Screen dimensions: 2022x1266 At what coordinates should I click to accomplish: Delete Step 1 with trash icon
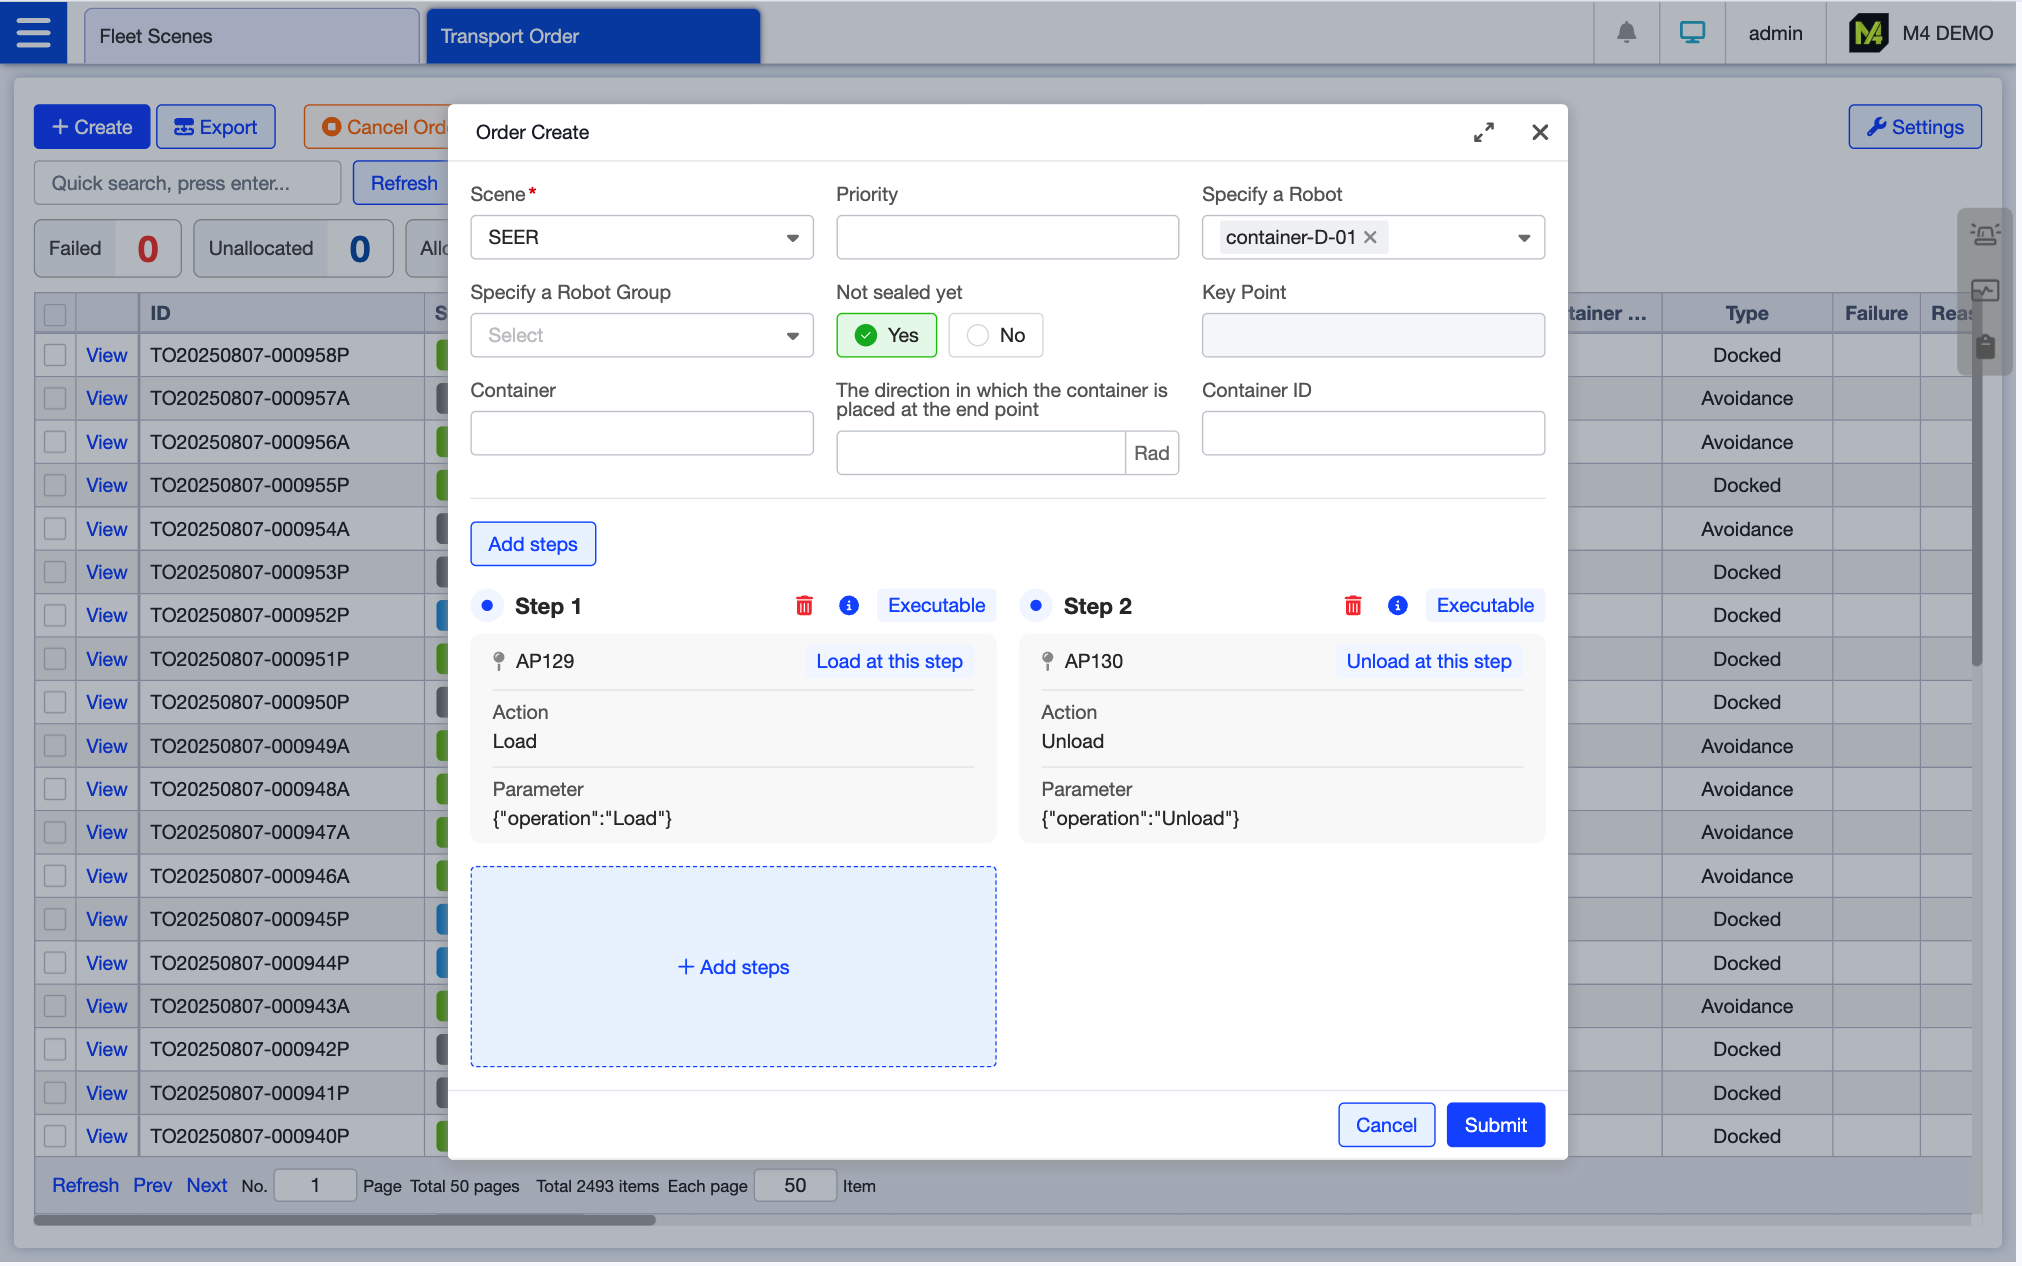(804, 606)
